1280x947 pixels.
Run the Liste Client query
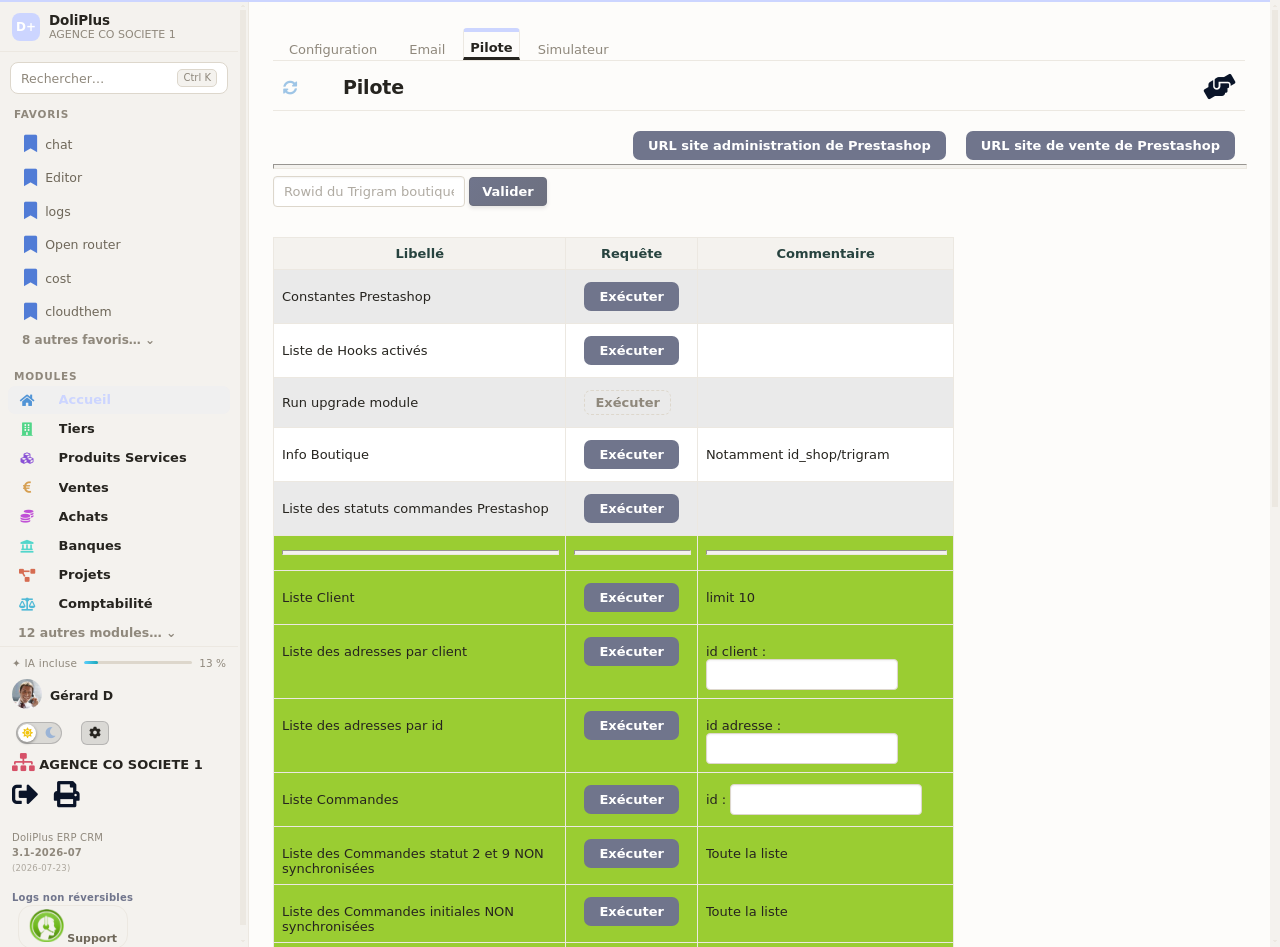tap(631, 598)
